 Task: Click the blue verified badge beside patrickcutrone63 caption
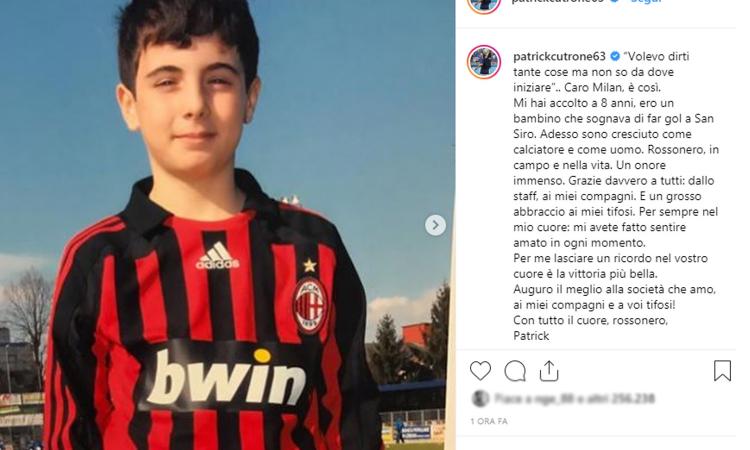coord(615,56)
